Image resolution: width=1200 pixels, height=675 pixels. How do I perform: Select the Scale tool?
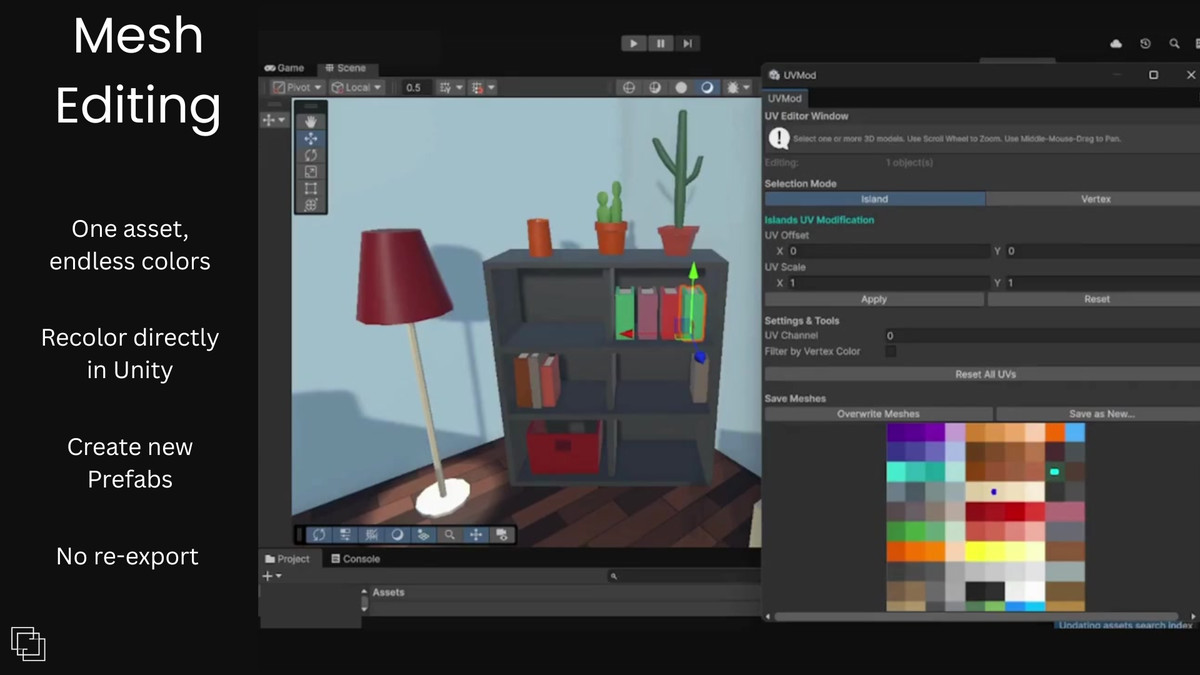tap(311, 170)
